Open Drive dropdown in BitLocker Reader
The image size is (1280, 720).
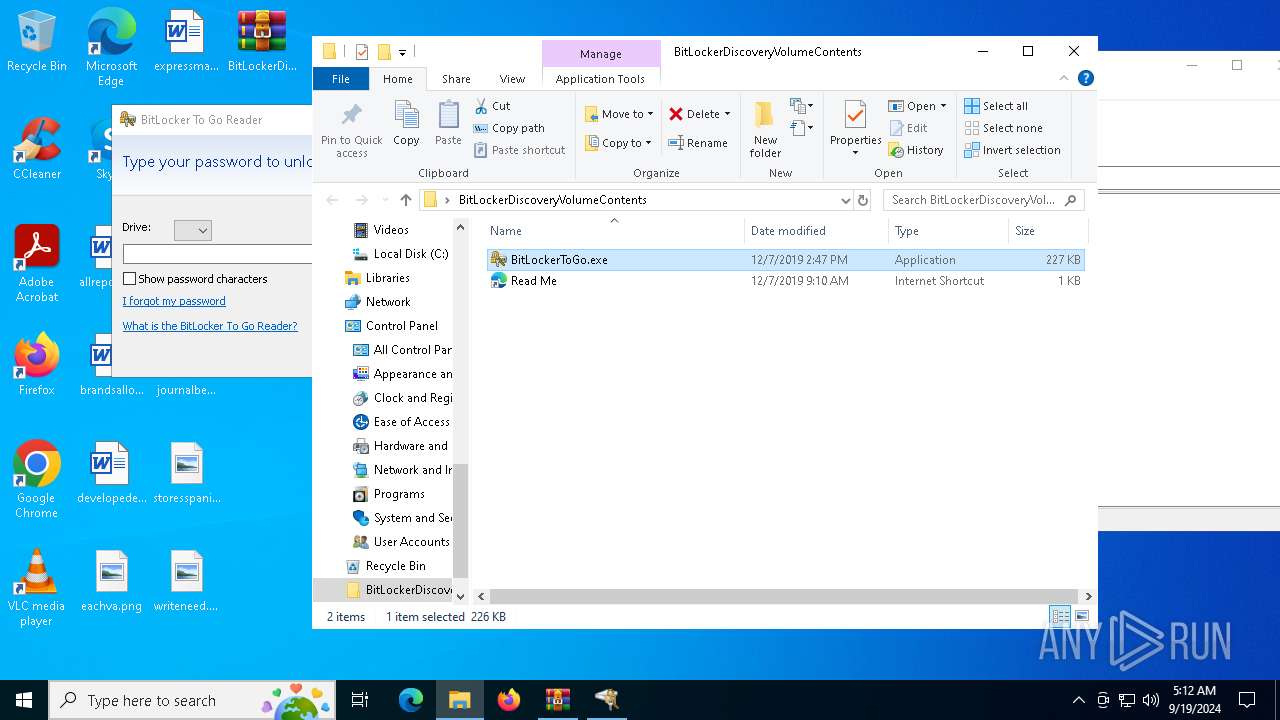(x=193, y=230)
